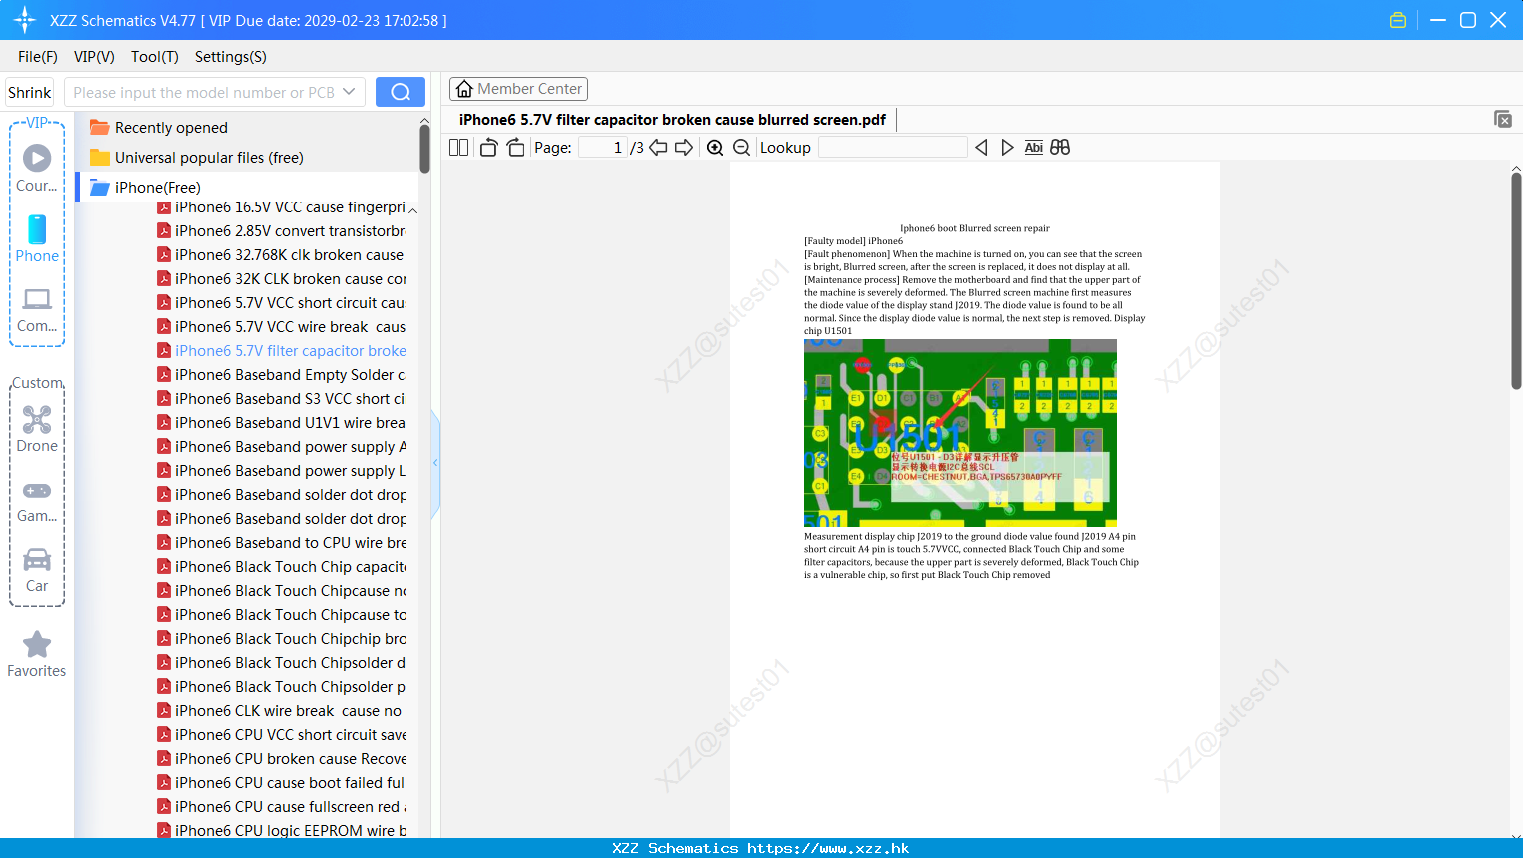Open iPhone6 CPU cause boot failed file
This screenshot has width=1523, height=858.
(x=281, y=783)
